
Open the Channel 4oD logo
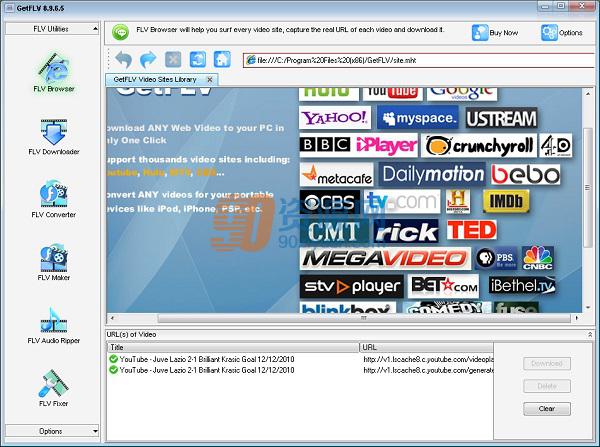556,145
